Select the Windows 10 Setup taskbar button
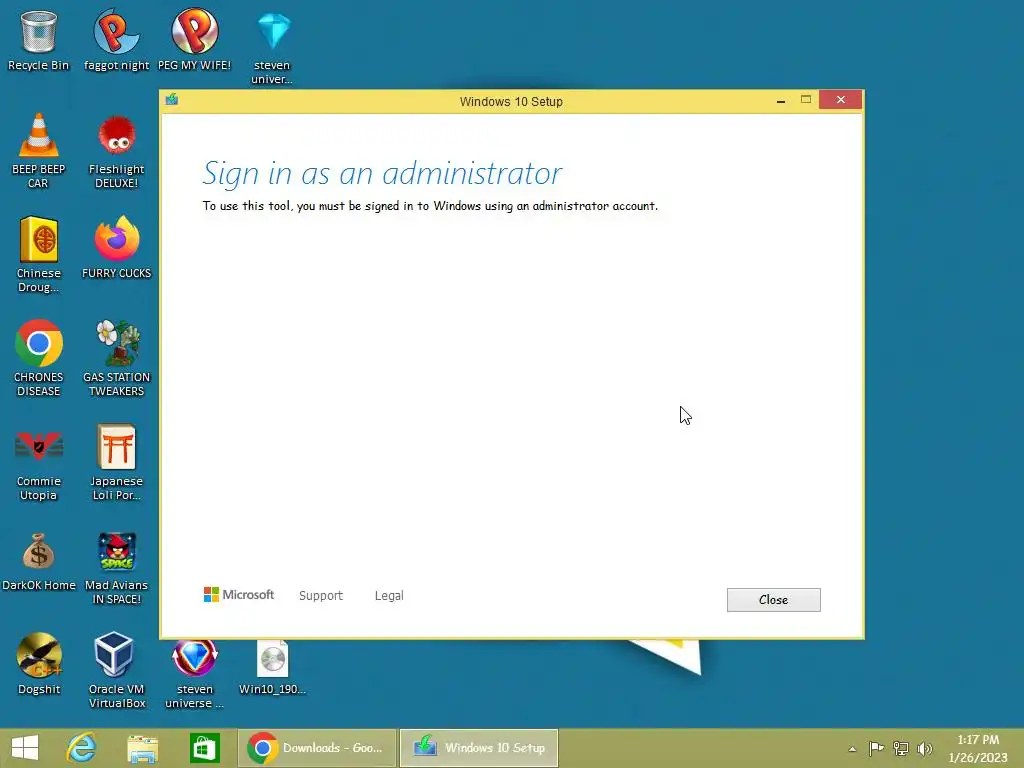The image size is (1024, 768). pyautogui.click(x=479, y=748)
